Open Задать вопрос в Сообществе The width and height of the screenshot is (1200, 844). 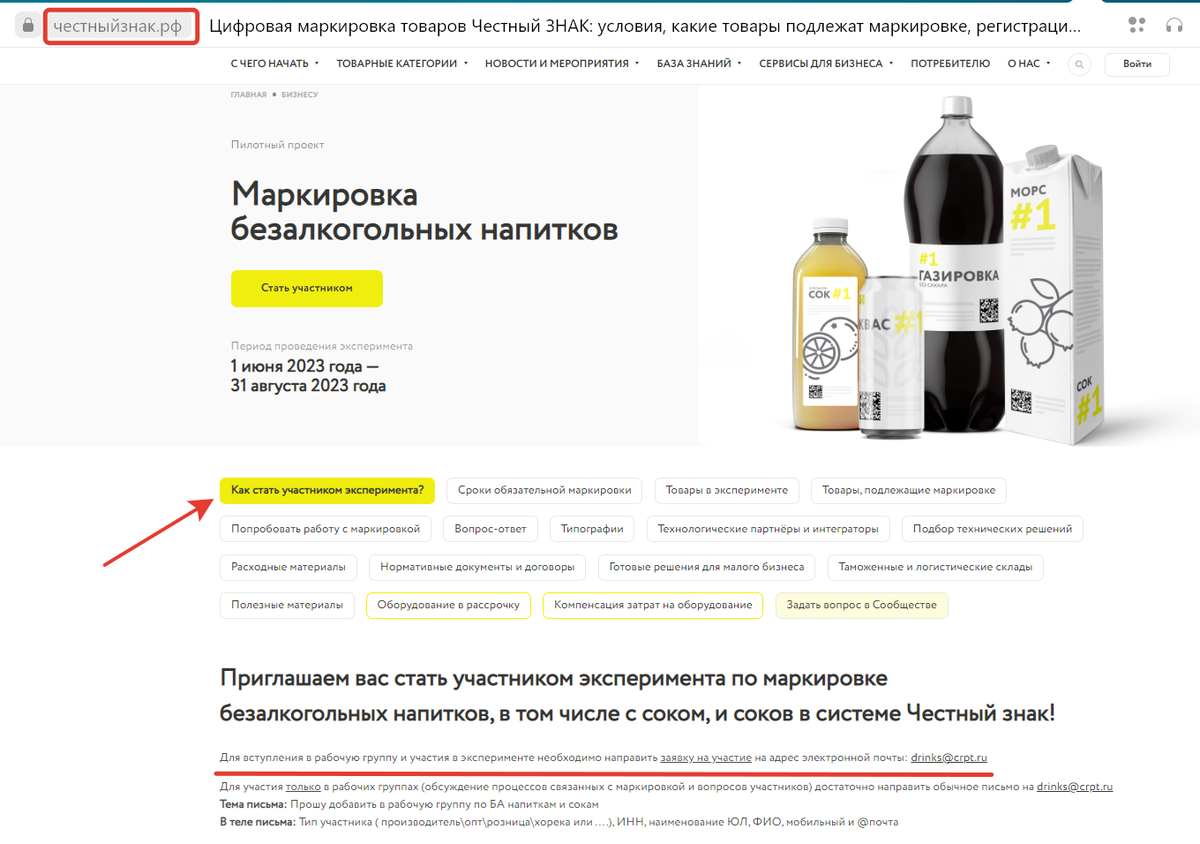click(x=861, y=605)
